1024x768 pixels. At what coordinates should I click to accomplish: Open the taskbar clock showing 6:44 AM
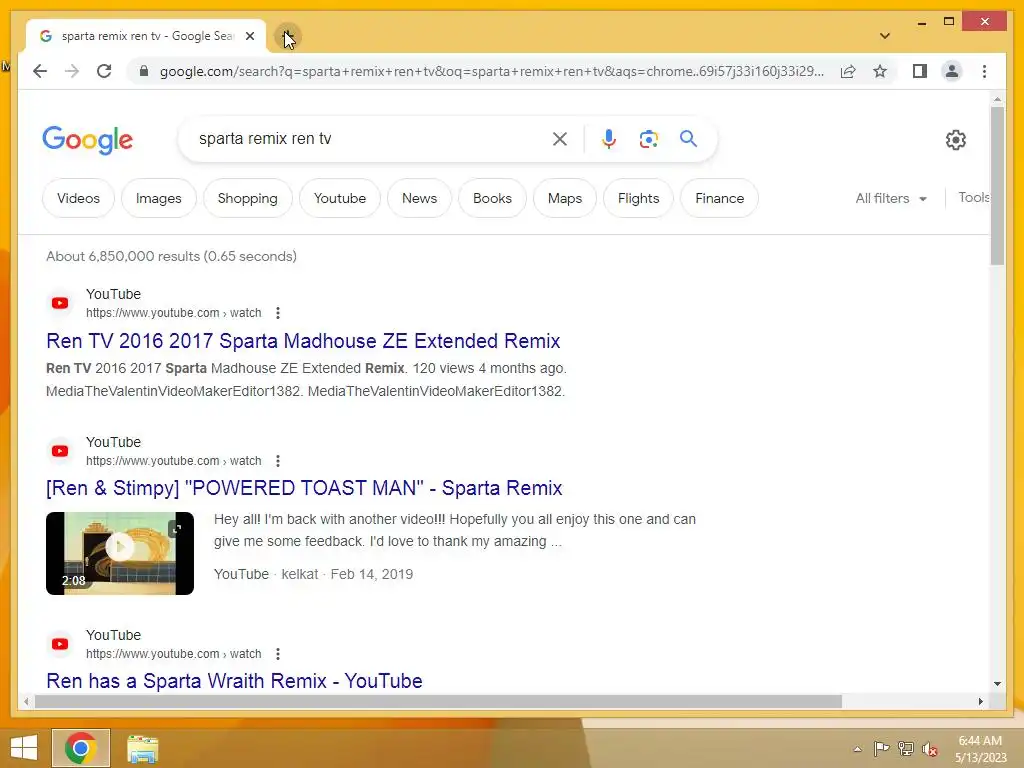(980, 749)
